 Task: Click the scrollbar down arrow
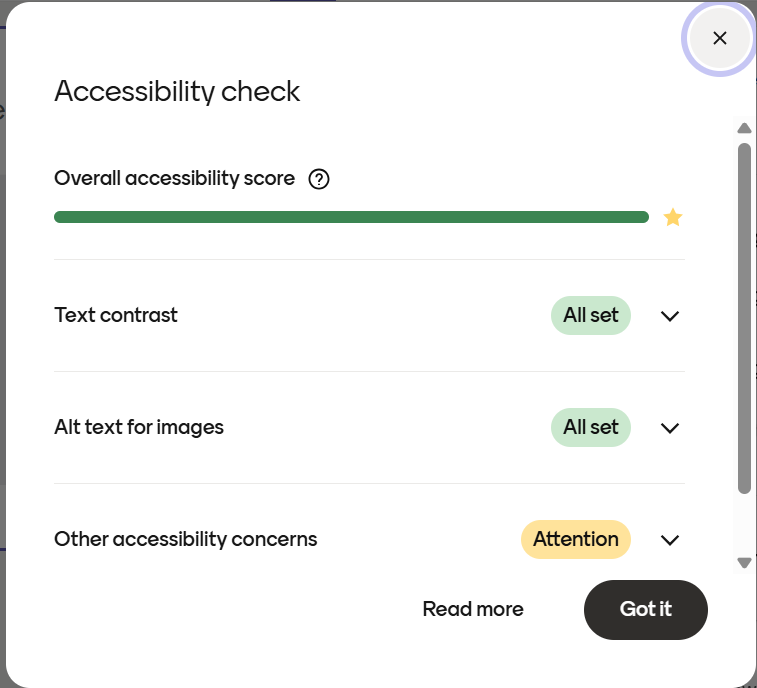tap(744, 563)
